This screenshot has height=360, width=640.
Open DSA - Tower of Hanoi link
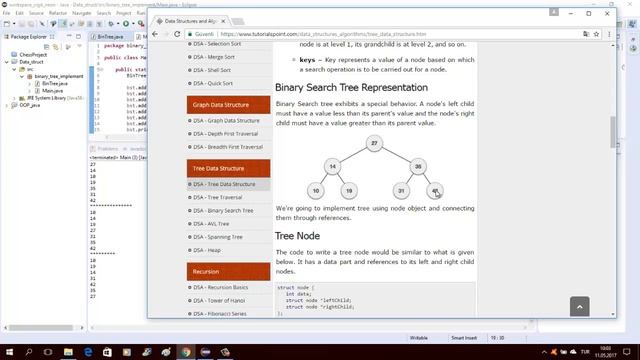coord(219,301)
